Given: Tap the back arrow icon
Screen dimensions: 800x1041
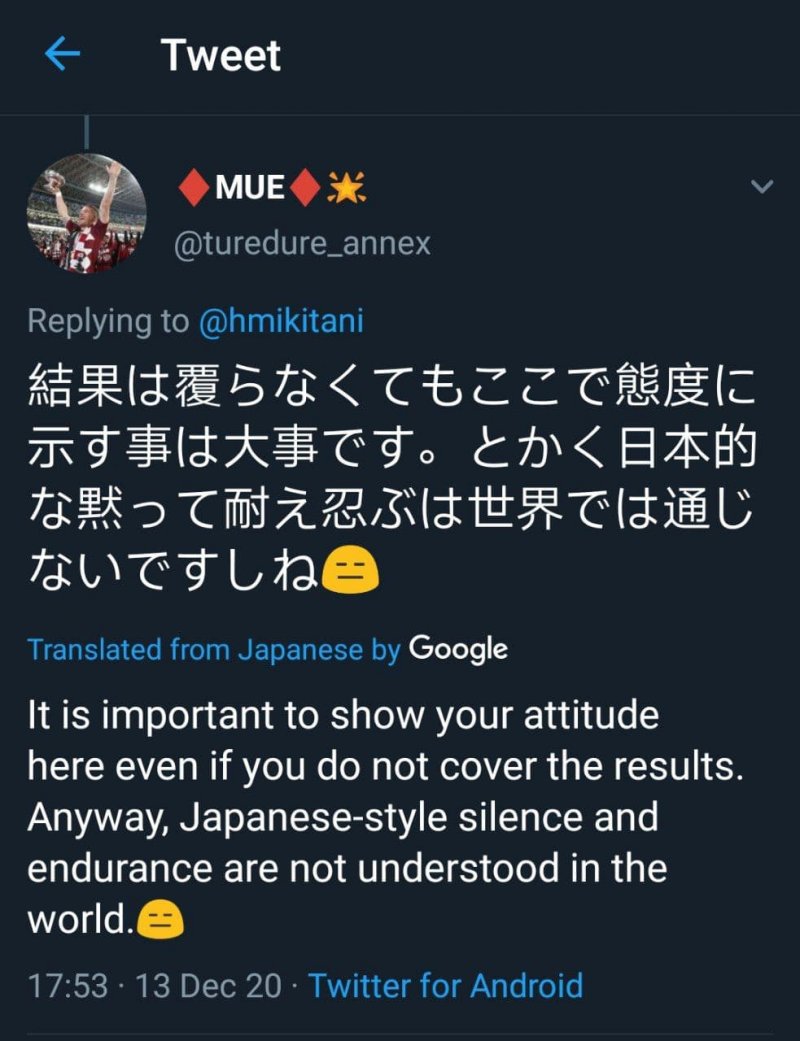Looking at the screenshot, I should (62, 55).
